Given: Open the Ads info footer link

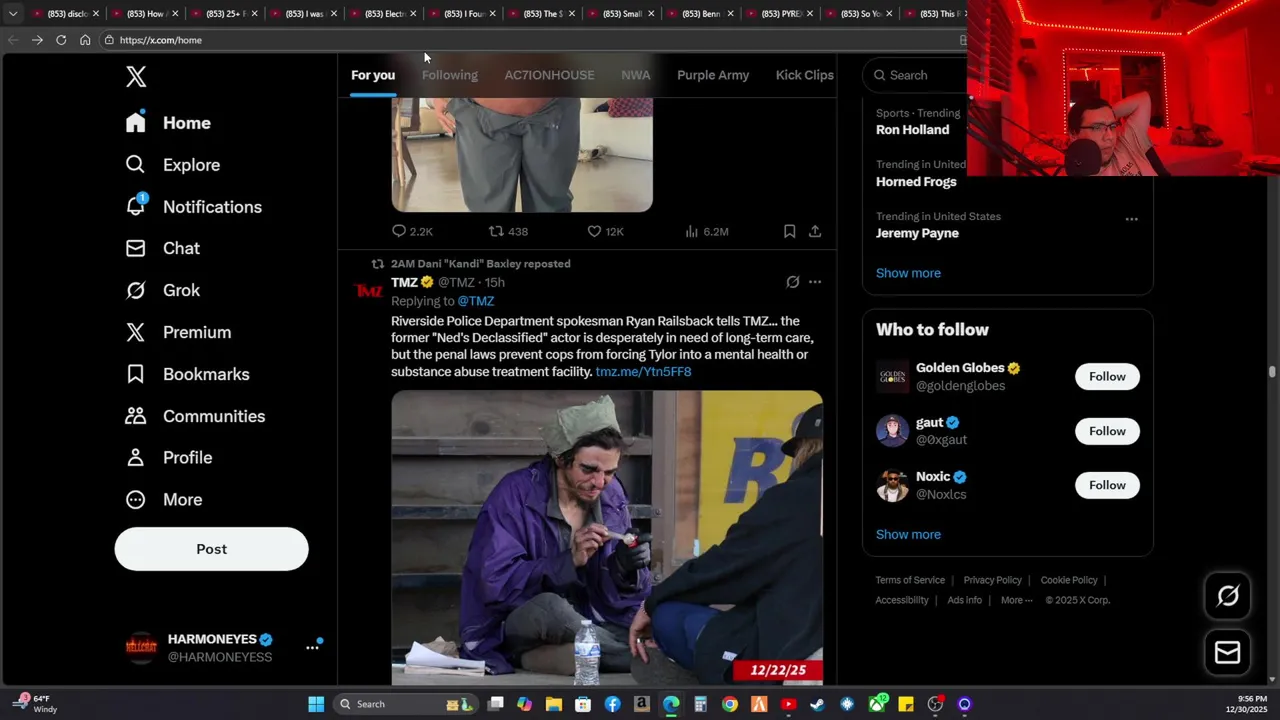Looking at the screenshot, I should [x=965, y=600].
